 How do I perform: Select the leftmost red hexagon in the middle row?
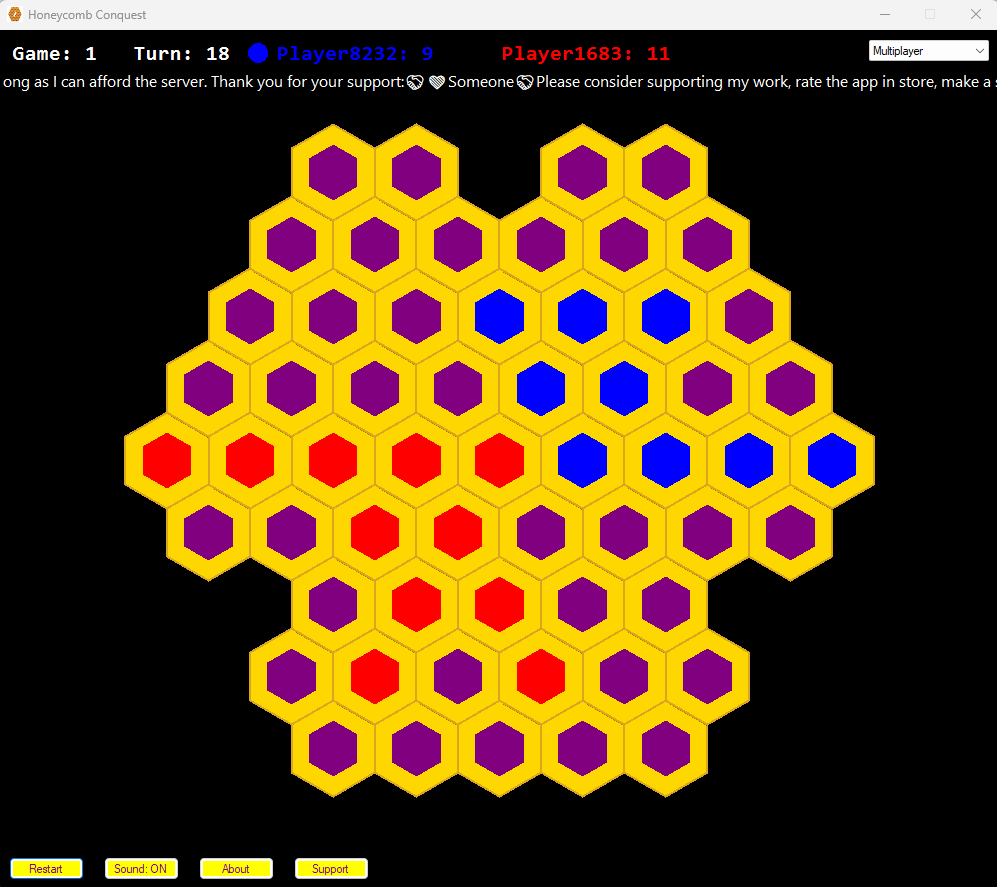pos(166,461)
